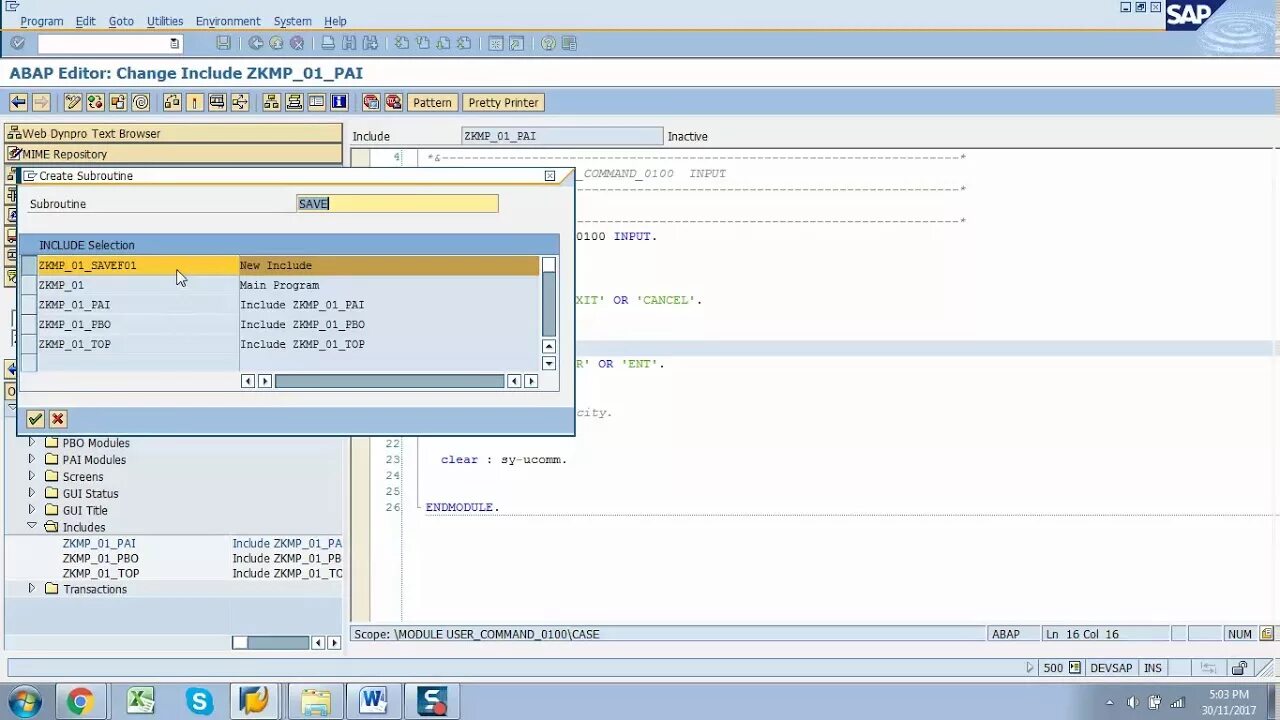Click the Activate matchstick icon
The image size is (1280, 720).
click(195, 102)
